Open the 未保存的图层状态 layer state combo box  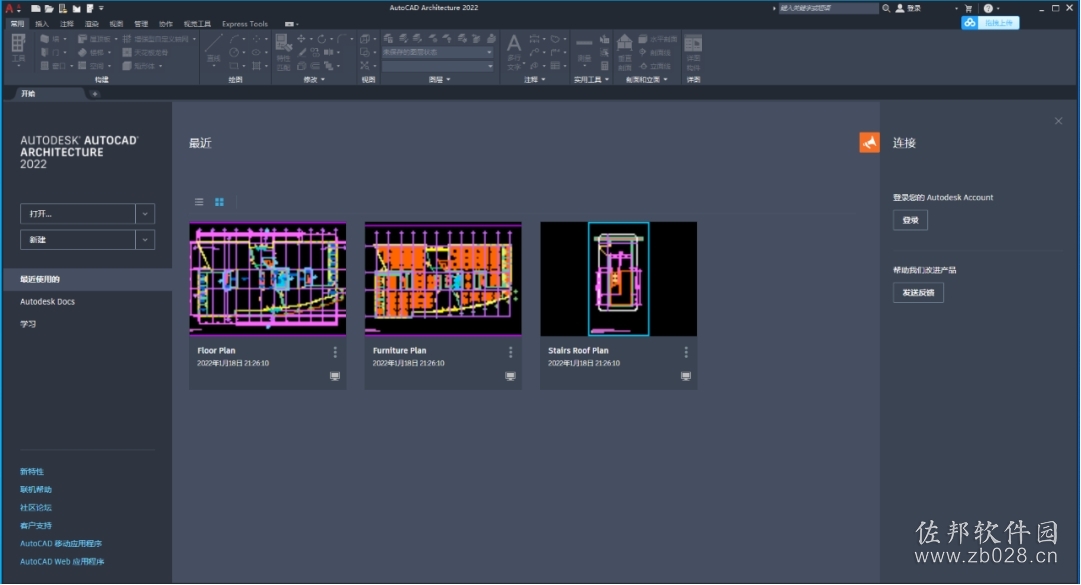[x=438, y=52]
